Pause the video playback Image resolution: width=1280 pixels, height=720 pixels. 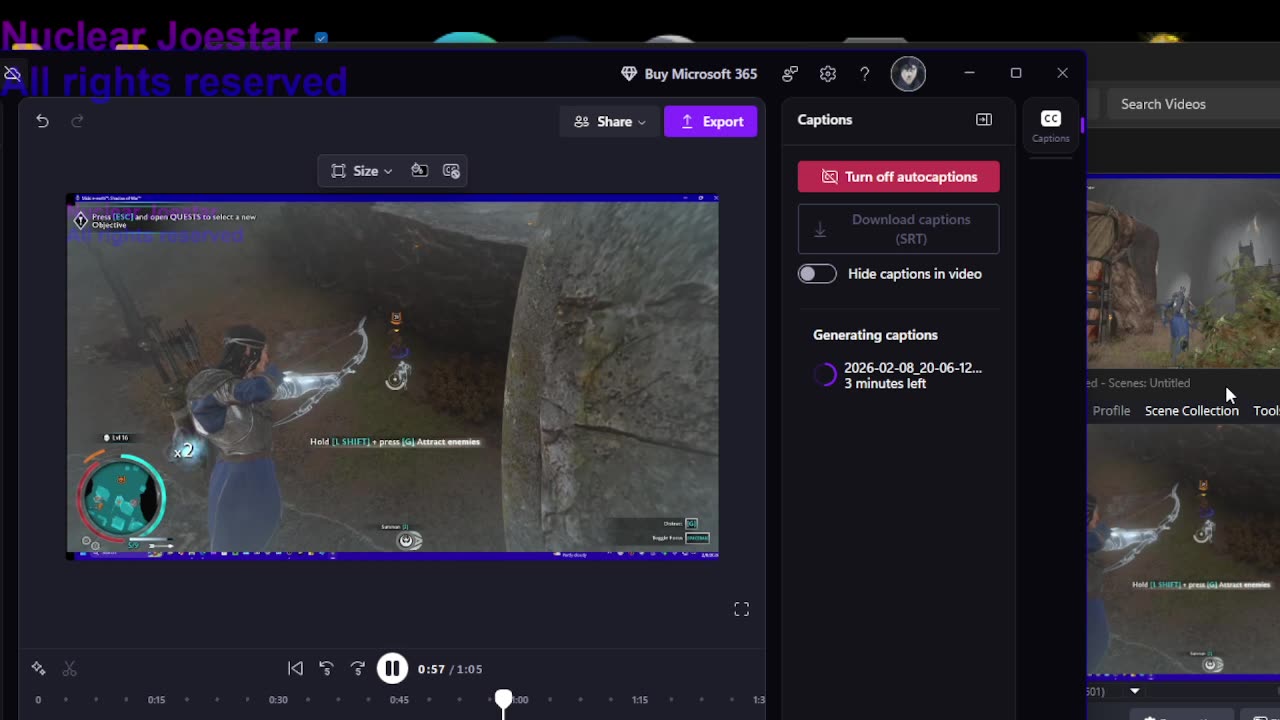point(392,669)
